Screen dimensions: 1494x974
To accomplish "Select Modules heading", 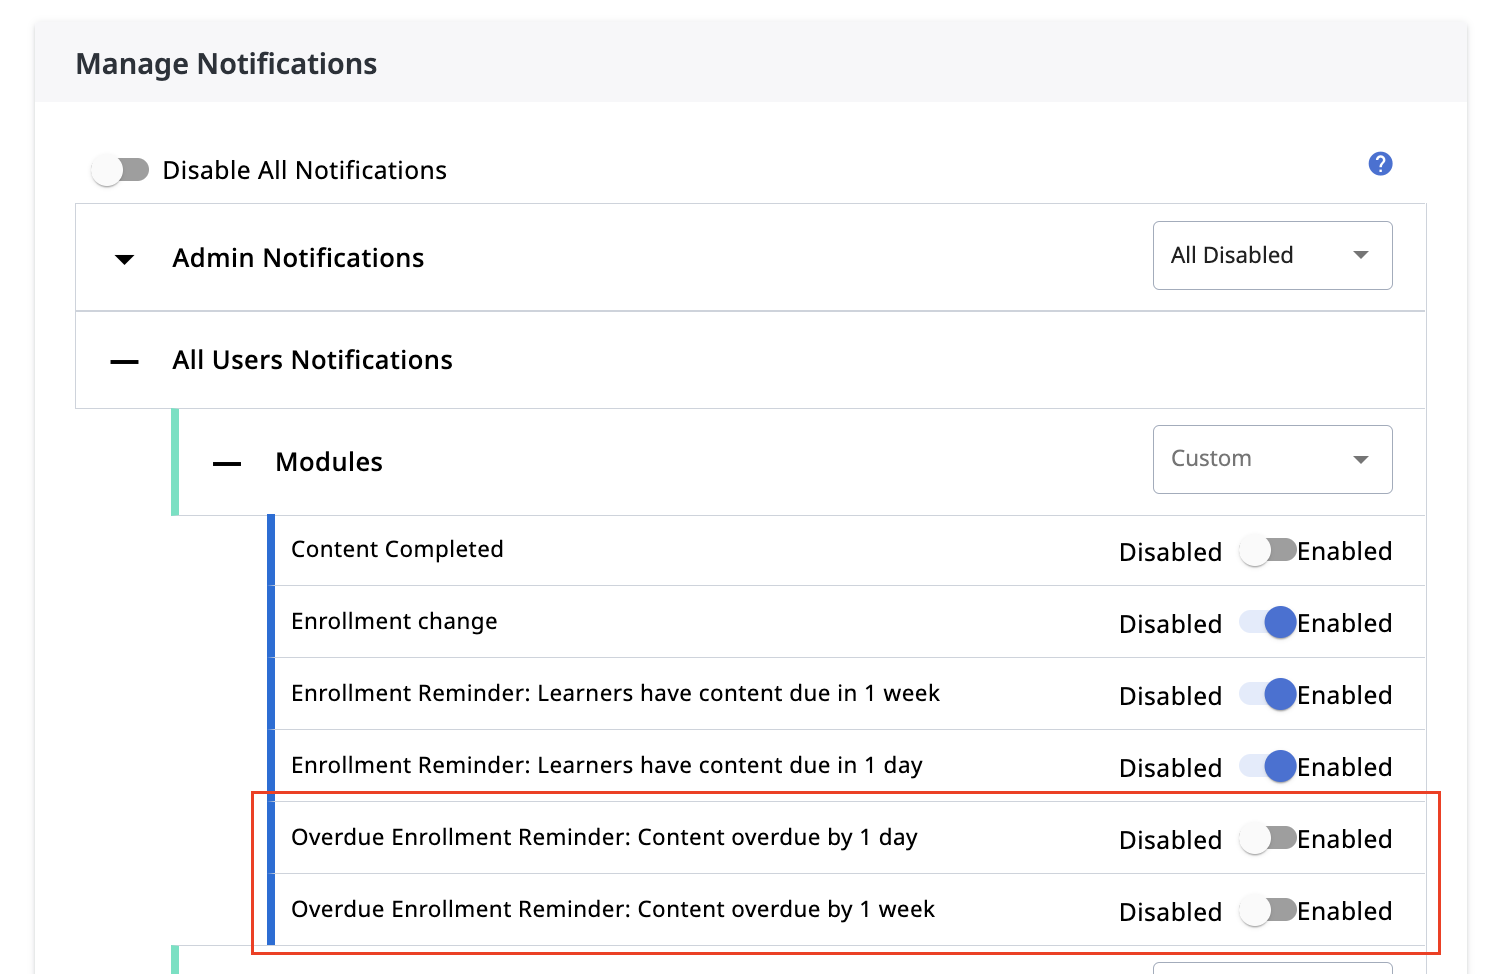I will [x=329, y=462].
